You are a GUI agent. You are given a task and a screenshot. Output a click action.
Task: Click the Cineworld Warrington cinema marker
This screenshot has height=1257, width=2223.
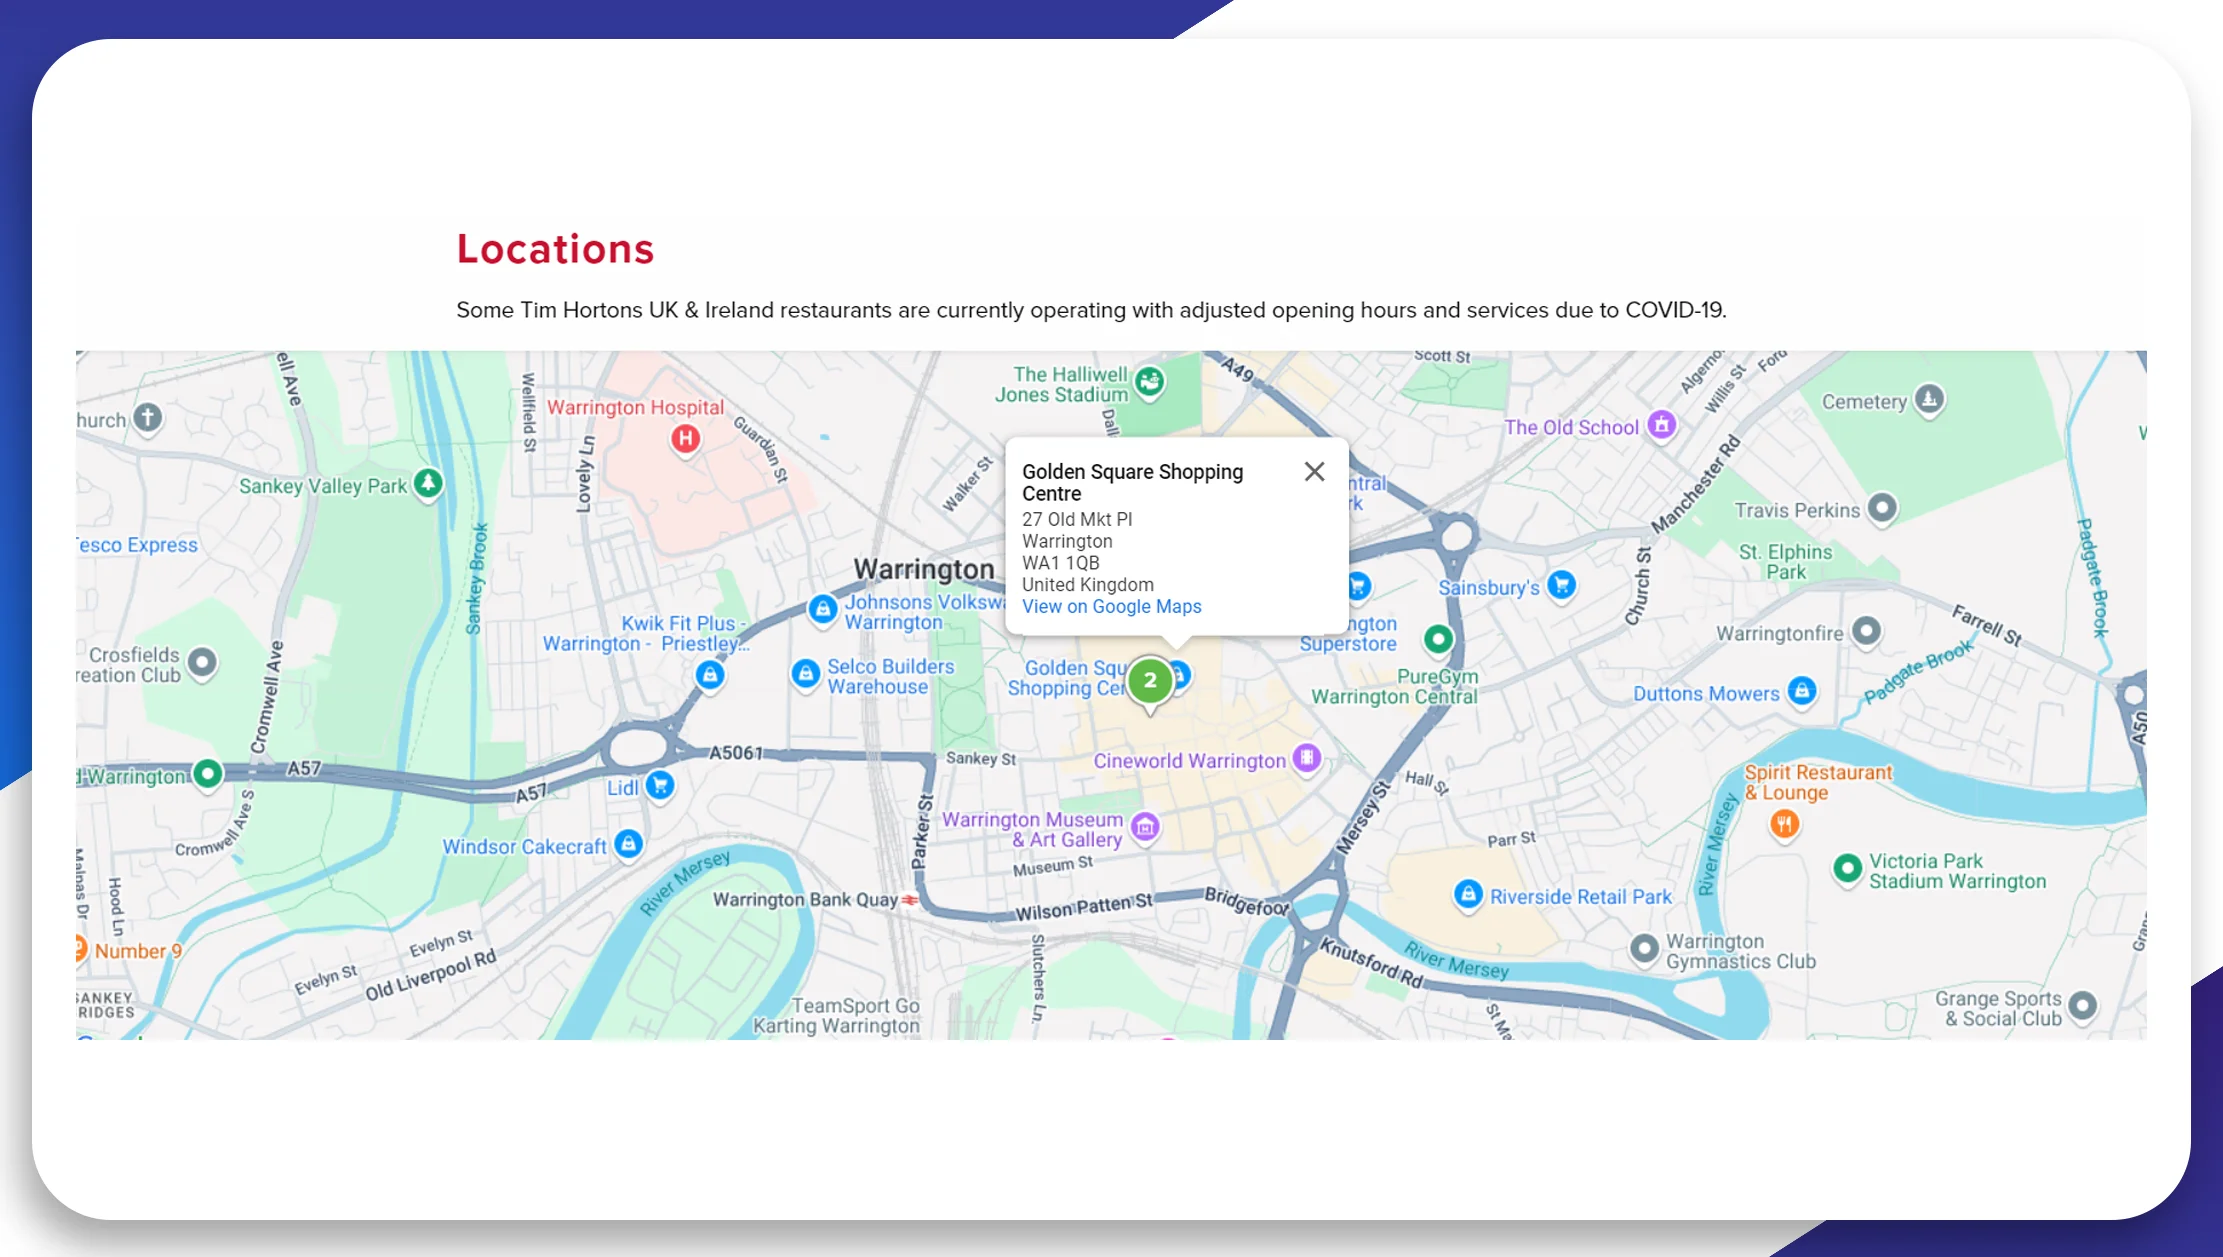[x=1306, y=758]
